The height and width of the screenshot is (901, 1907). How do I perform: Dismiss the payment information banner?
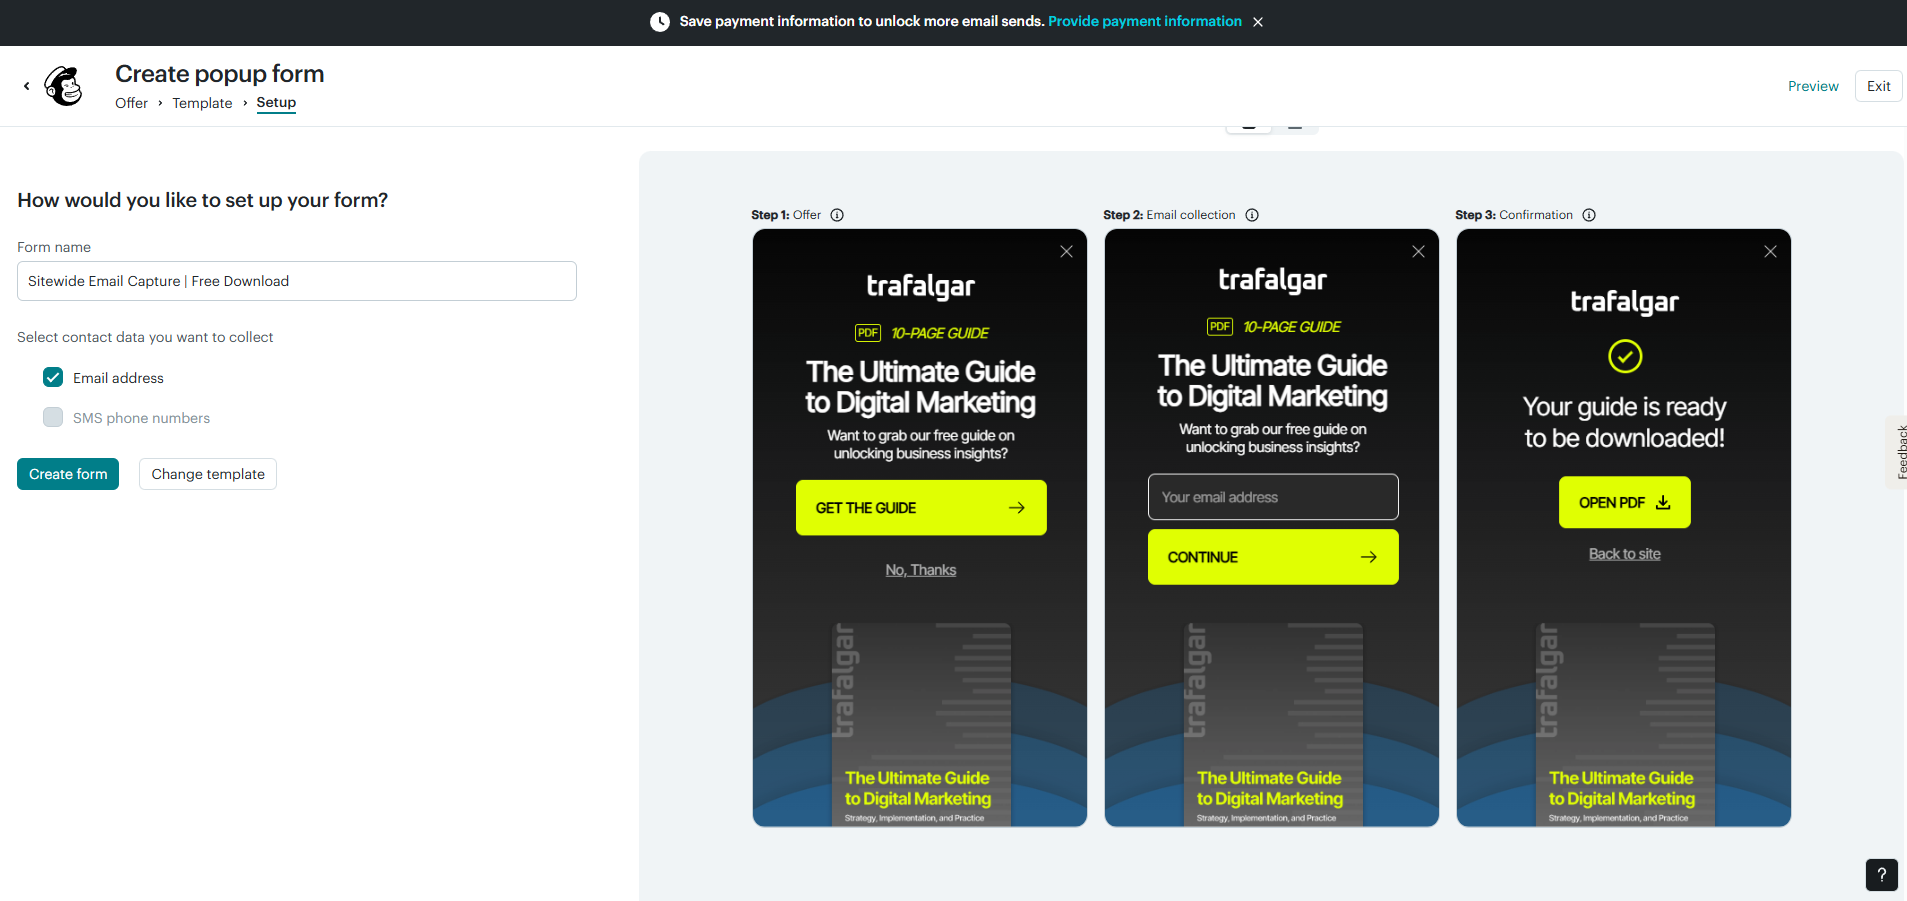click(x=1258, y=22)
